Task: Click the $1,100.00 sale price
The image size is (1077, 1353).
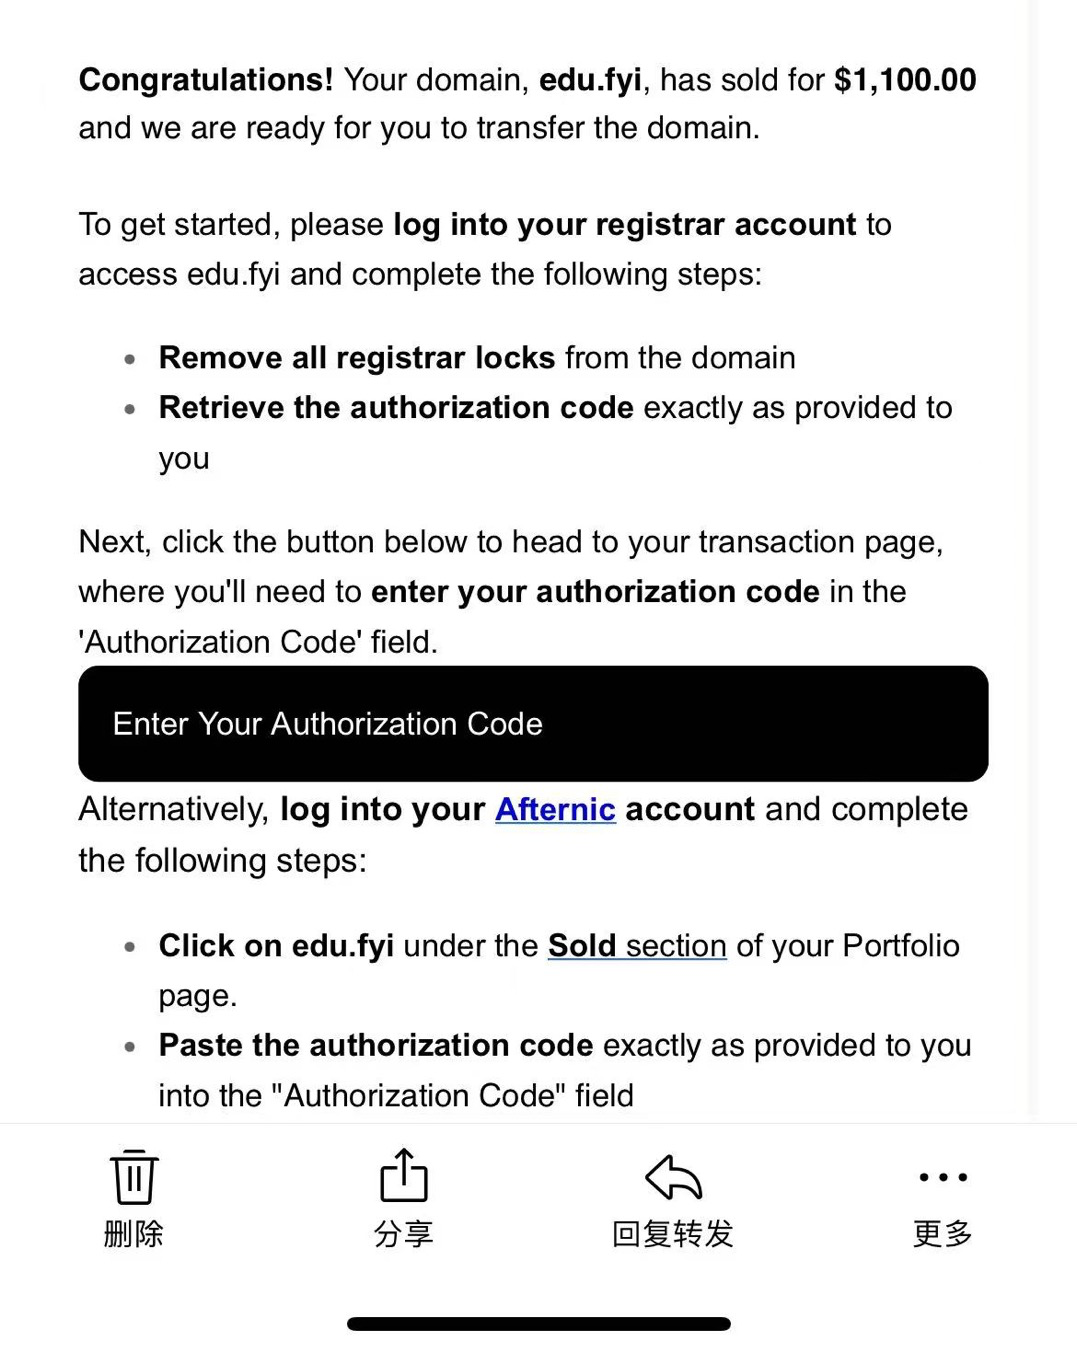Action: click(x=904, y=80)
